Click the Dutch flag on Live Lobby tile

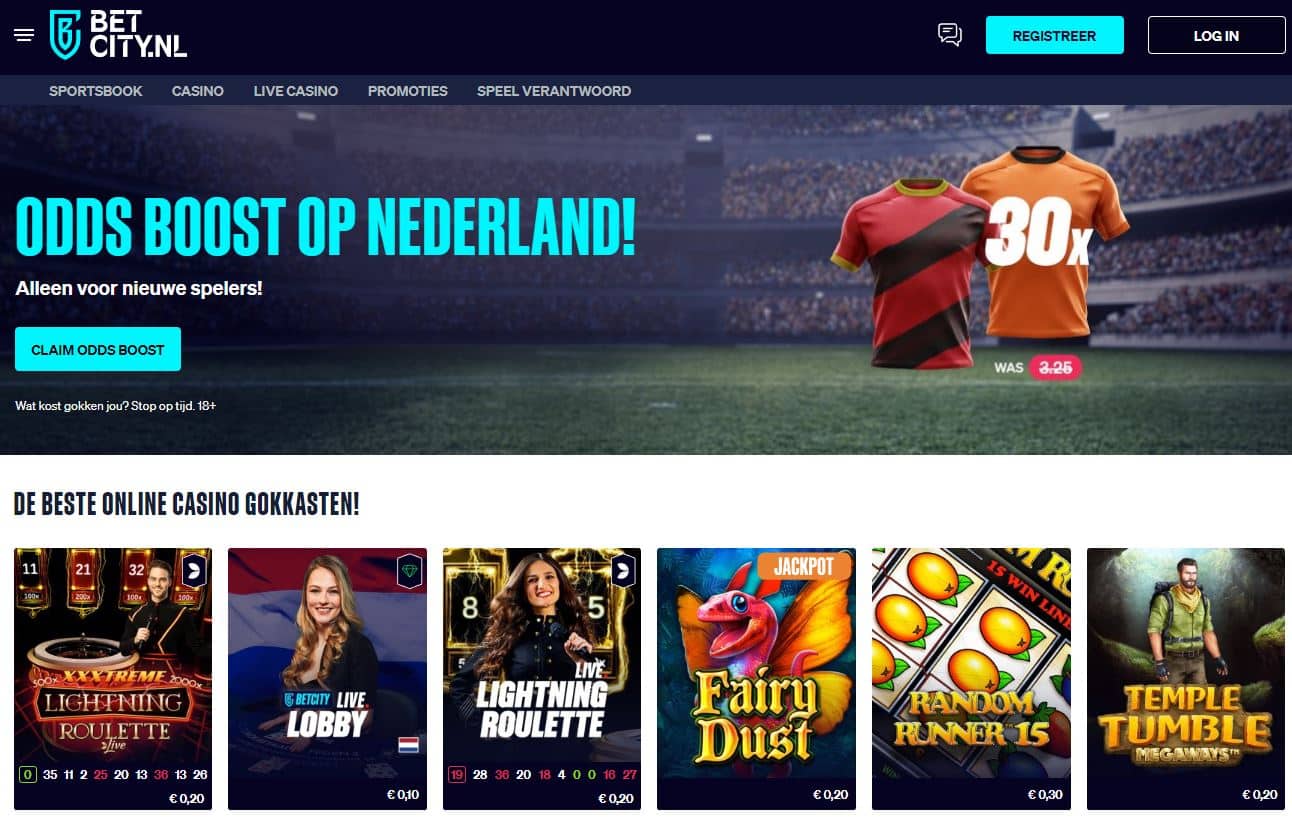point(408,745)
